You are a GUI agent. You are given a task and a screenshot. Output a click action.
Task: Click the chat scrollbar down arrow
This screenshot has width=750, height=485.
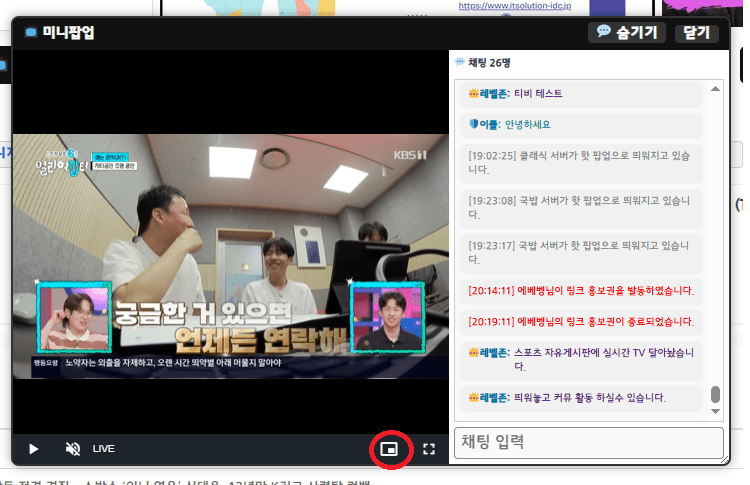point(716,411)
